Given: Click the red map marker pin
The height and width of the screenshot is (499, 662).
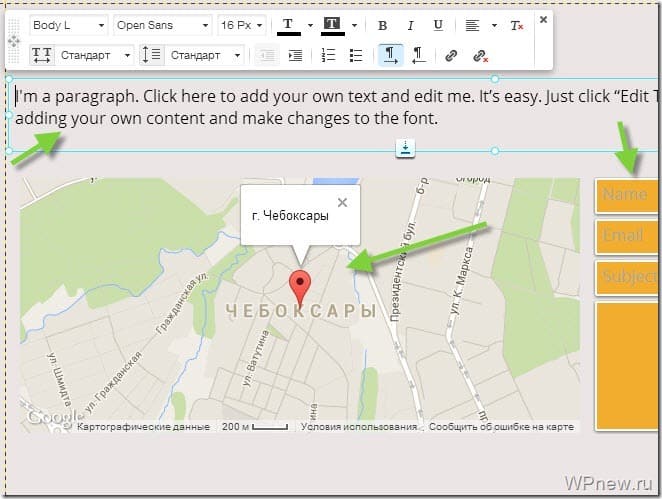Looking at the screenshot, I should click(300, 288).
